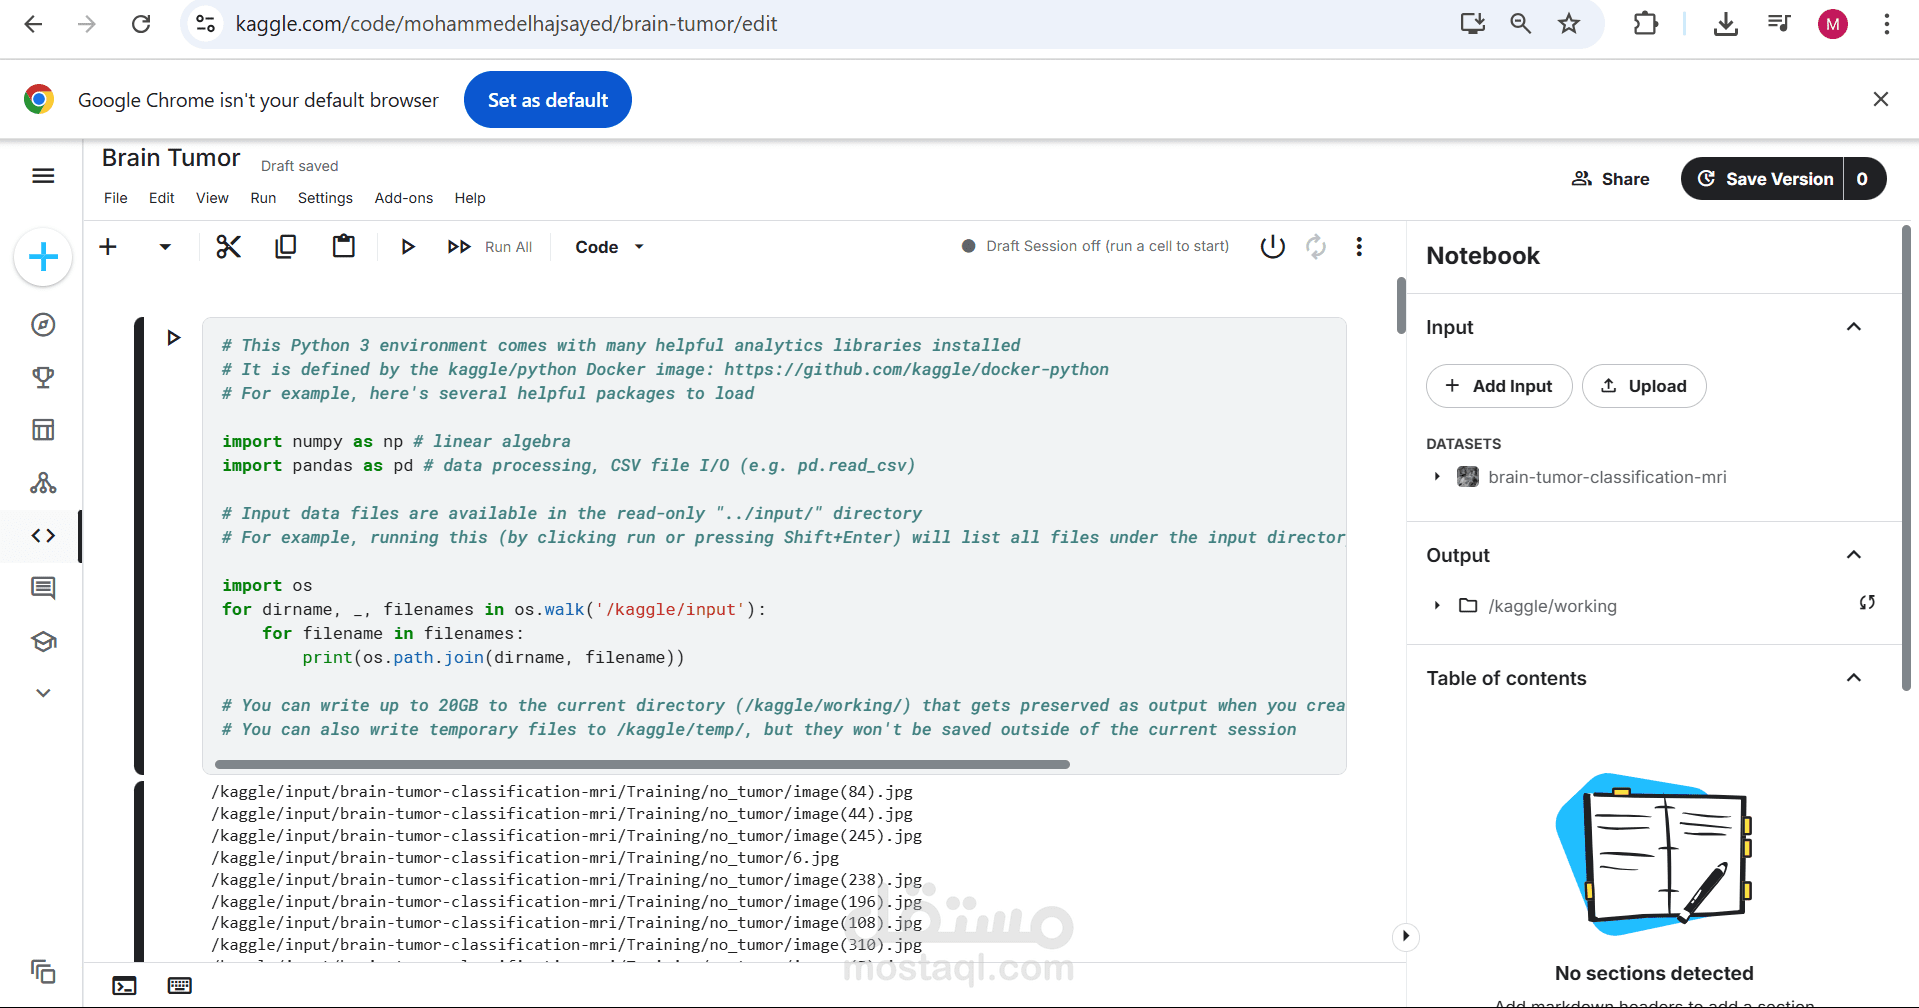This screenshot has width=1919, height=1008.
Task: Click the github.com/kaggle/docker-python link in code
Action: 916,369
